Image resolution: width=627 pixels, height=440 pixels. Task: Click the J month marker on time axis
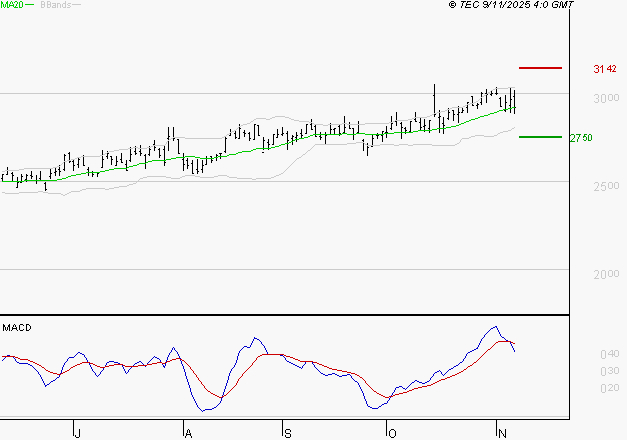[x=78, y=433]
